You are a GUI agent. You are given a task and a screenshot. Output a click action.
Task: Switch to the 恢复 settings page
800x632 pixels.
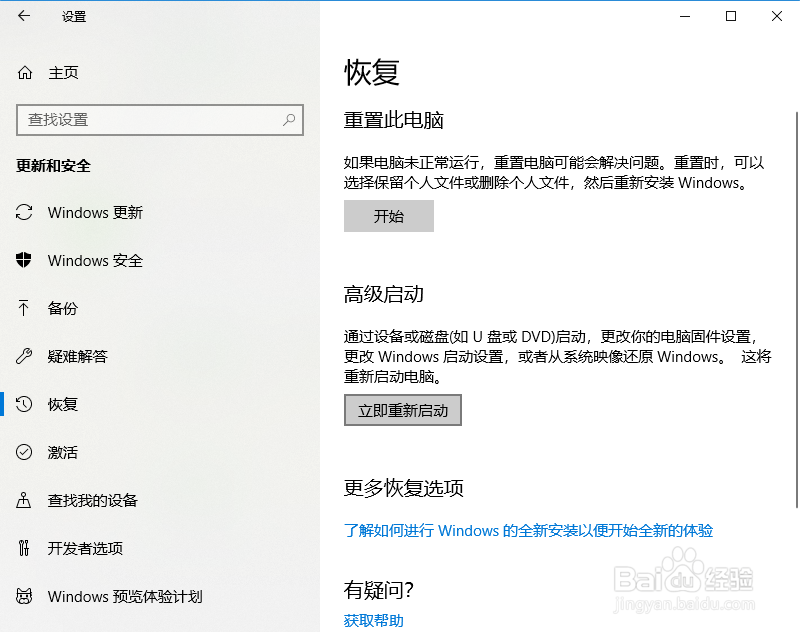pos(65,405)
